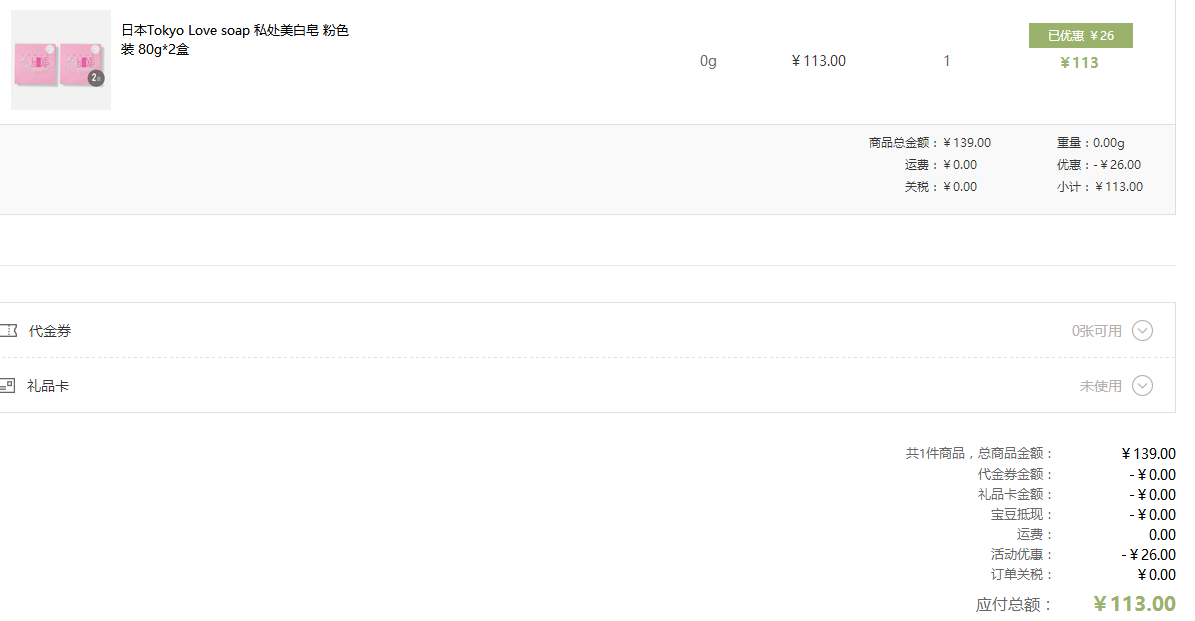Select the 代金券 voucher row label

(50, 331)
